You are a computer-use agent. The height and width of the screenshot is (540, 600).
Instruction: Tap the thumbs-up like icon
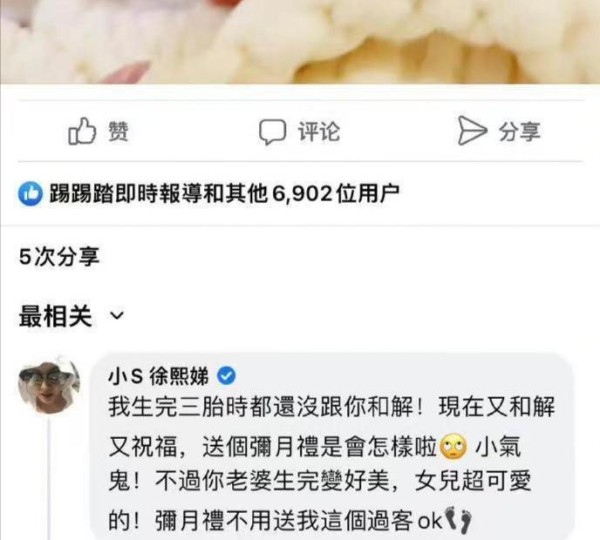pos(82,131)
